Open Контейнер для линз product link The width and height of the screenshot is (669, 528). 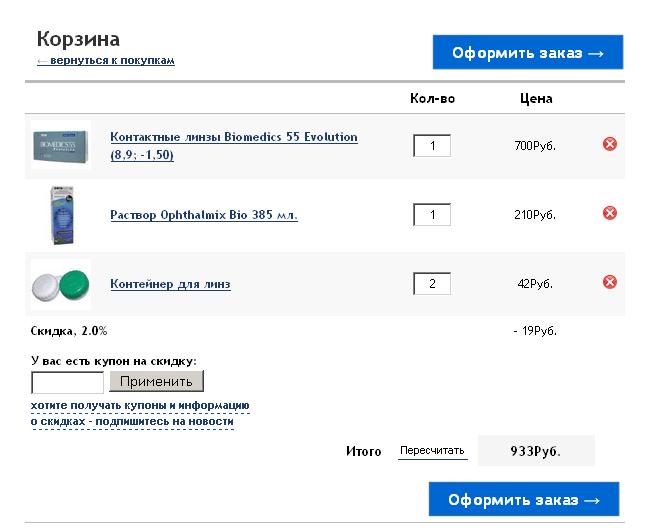click(170, 284)
